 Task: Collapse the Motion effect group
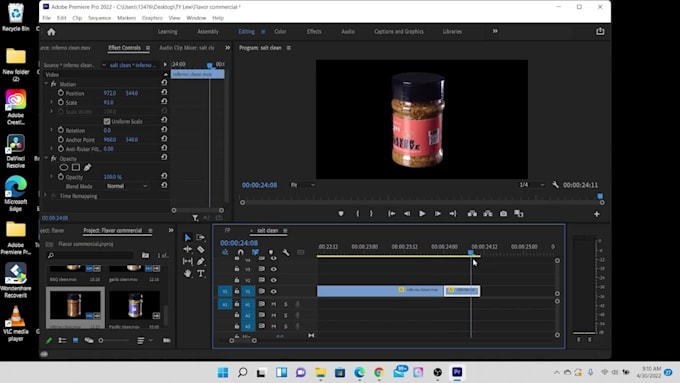(x=46, y=84)
